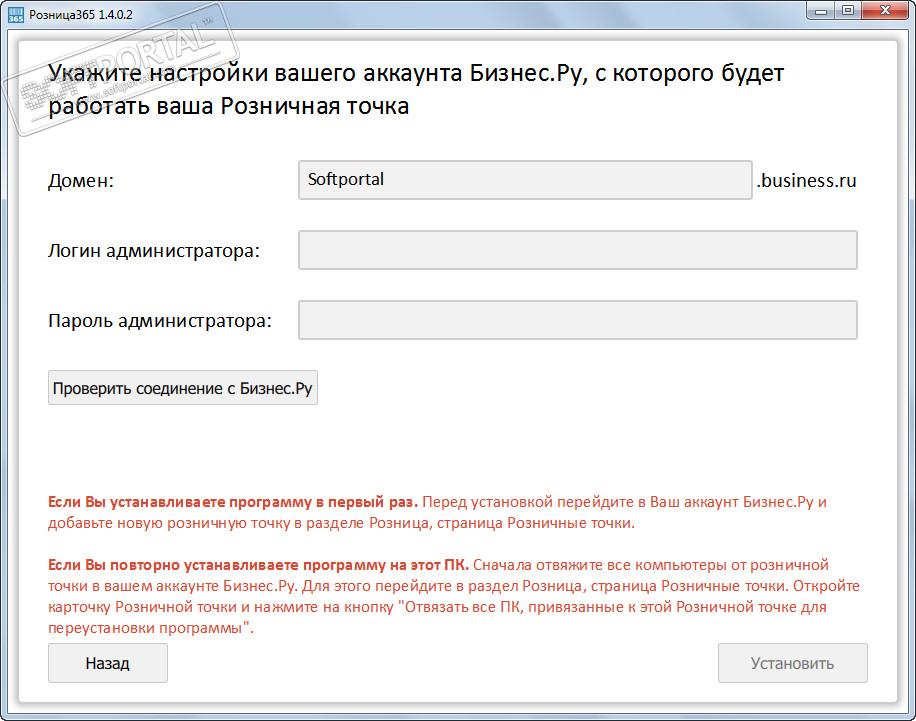Go back with the Назад button

pos(107,663)
